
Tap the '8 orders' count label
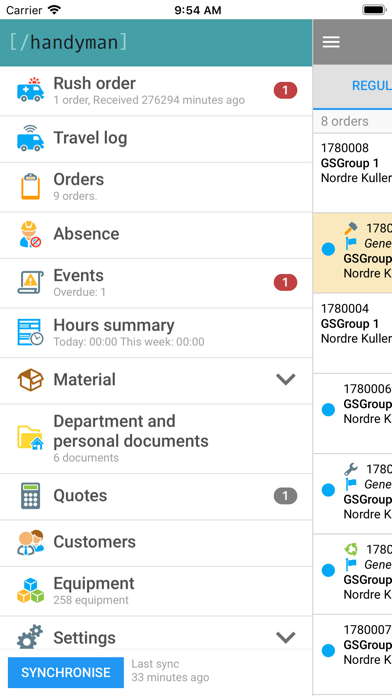click(x=344, y=121)
